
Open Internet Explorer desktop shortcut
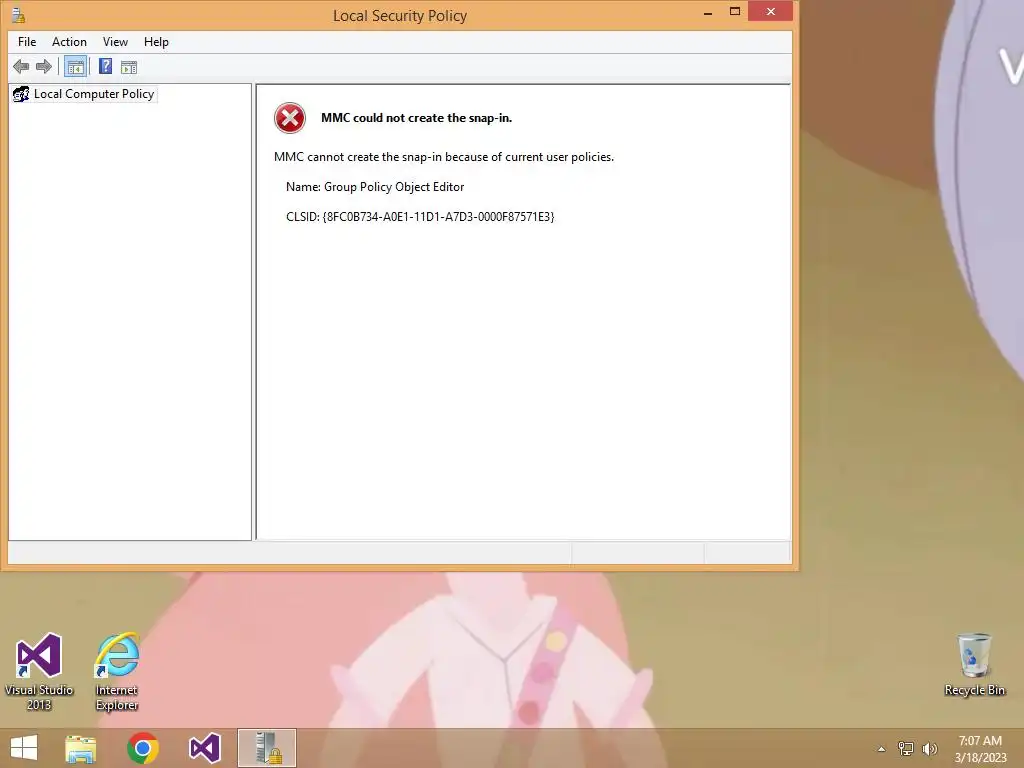pyautogui.click(x=117, y=671)
